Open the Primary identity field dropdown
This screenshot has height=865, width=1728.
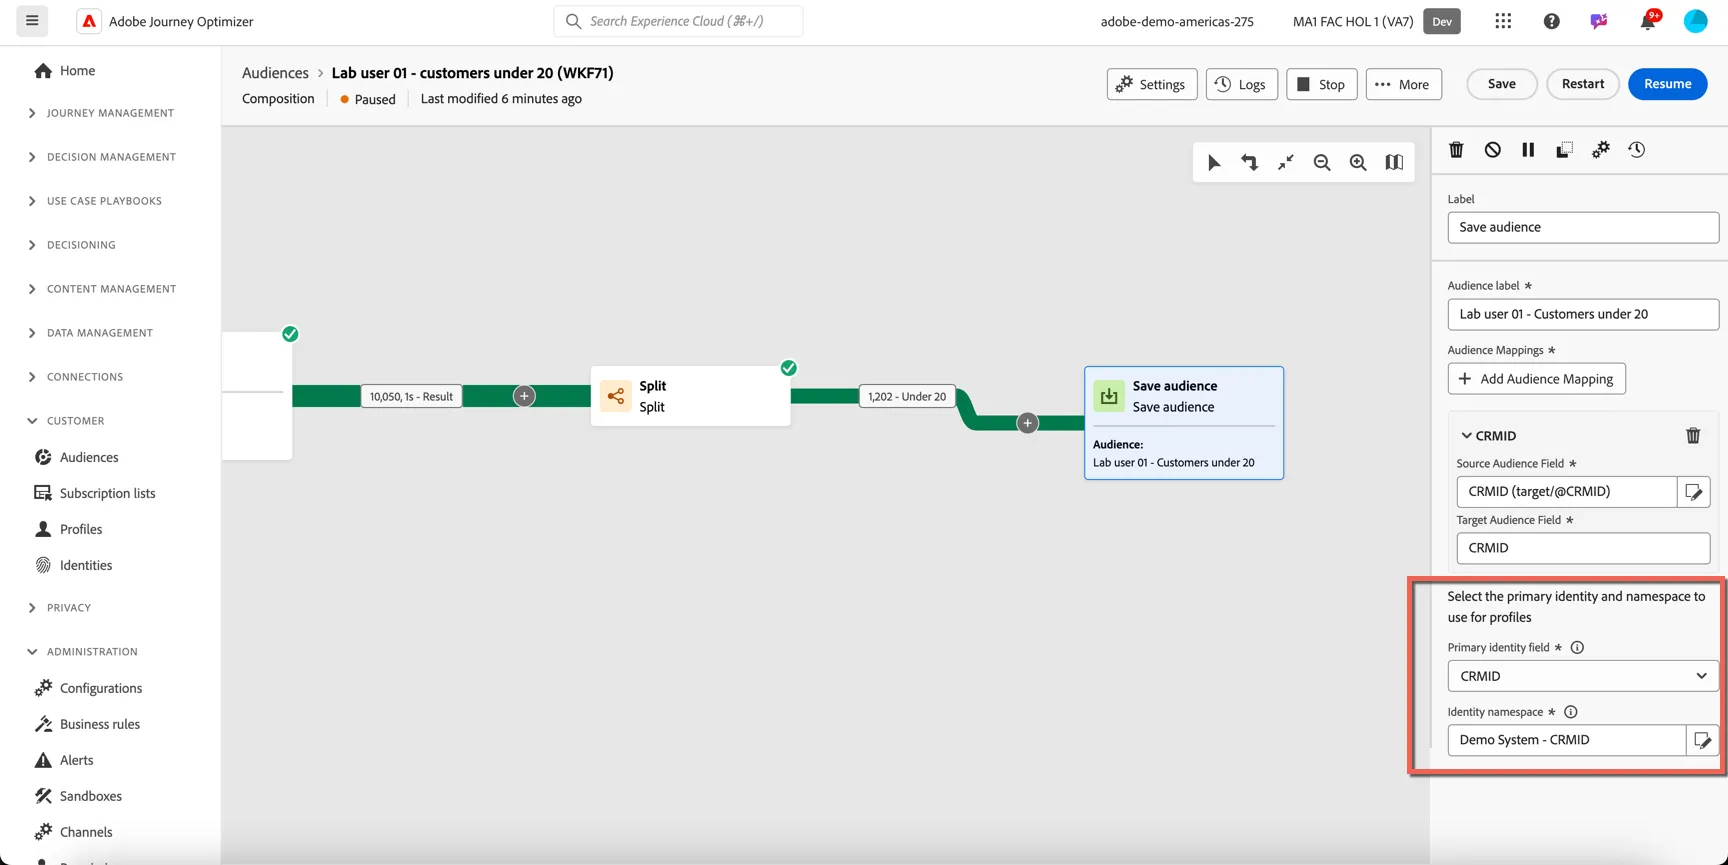click(1583, 676)
